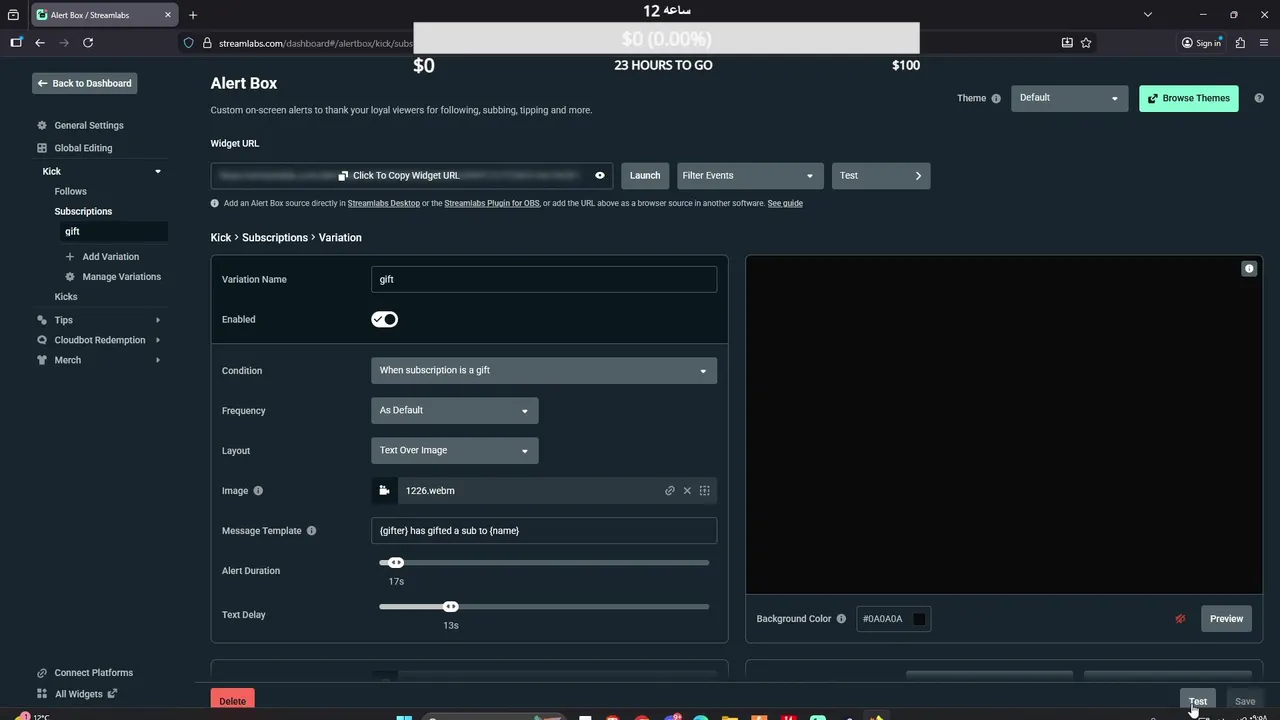The width and height of the screenshot is (1280, 720).
Task: Click the Preview button
Action: (x=1226, y=618)
